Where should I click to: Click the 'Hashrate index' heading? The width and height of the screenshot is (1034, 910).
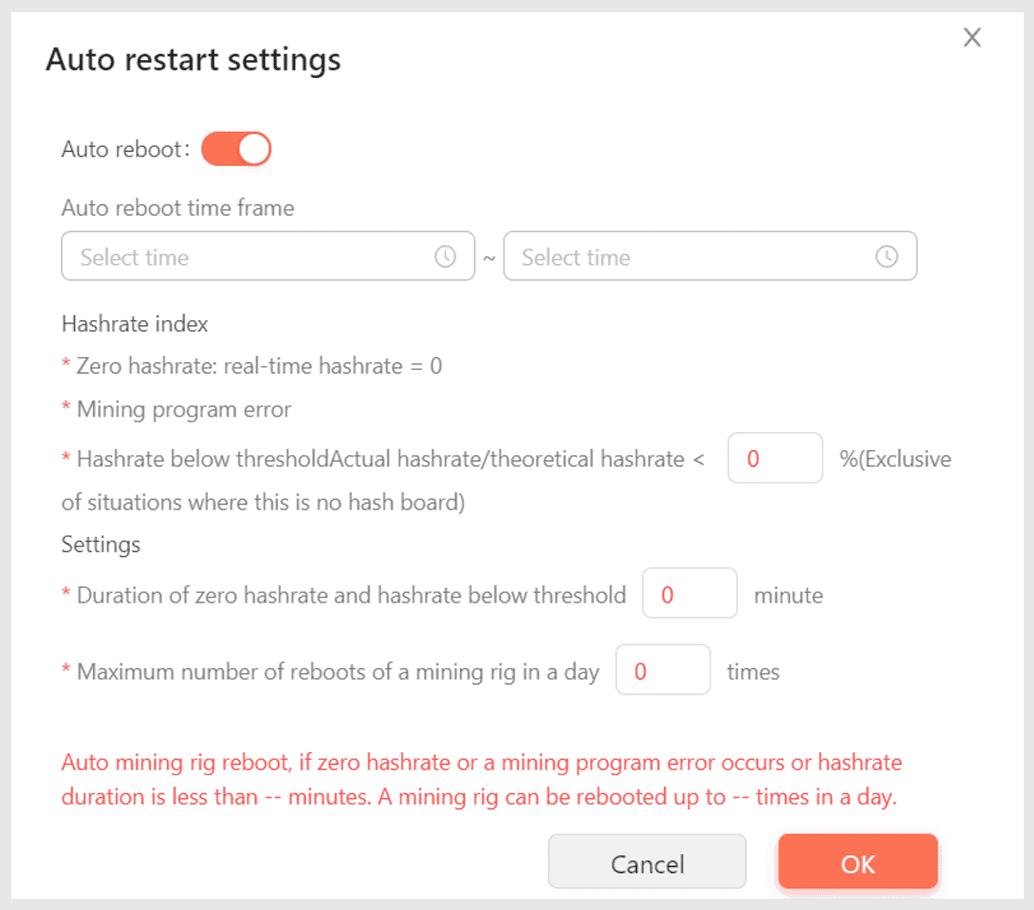[x=135, y=324]
